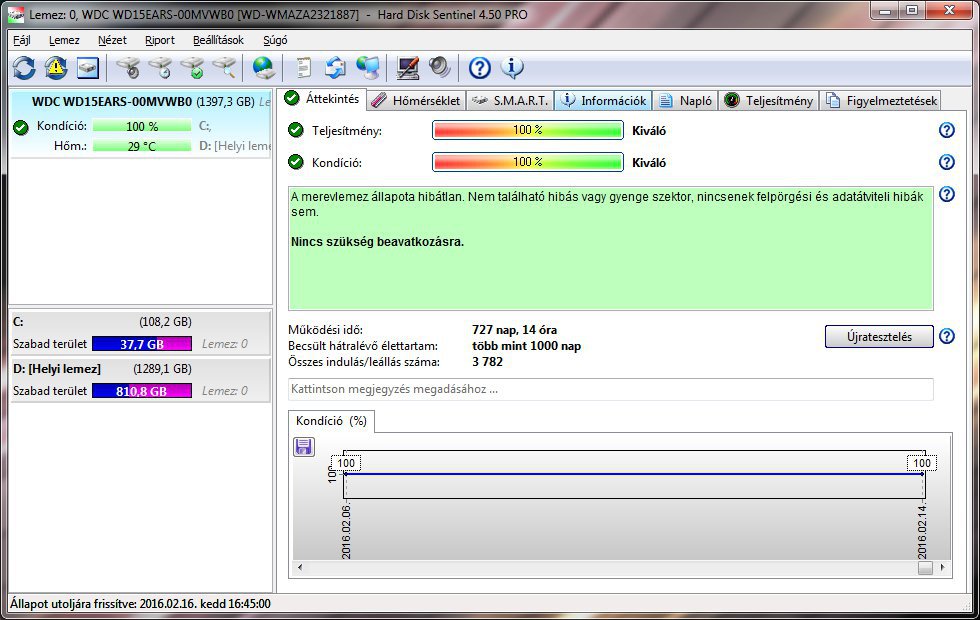Click the Újratesztelés button
The width and height of the screenshot is (980, 620).
tap(879, 336)
